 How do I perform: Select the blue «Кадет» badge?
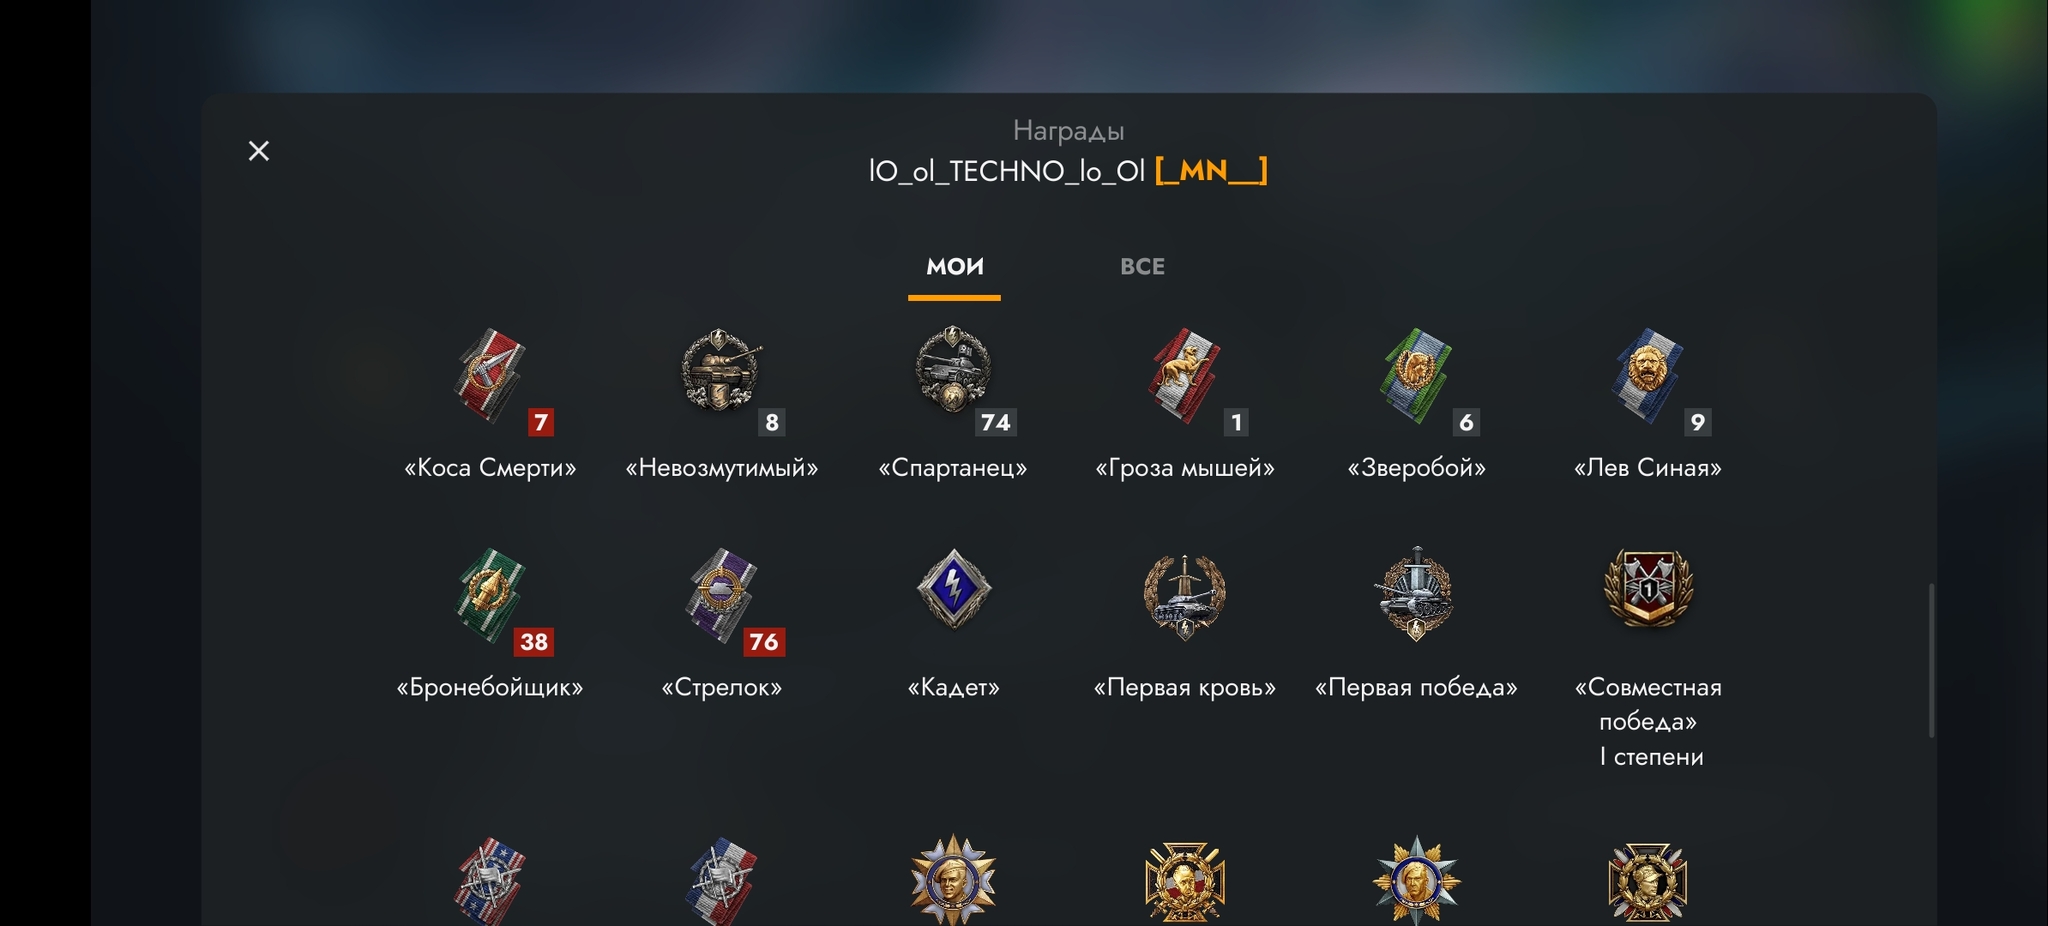[953, 589]
